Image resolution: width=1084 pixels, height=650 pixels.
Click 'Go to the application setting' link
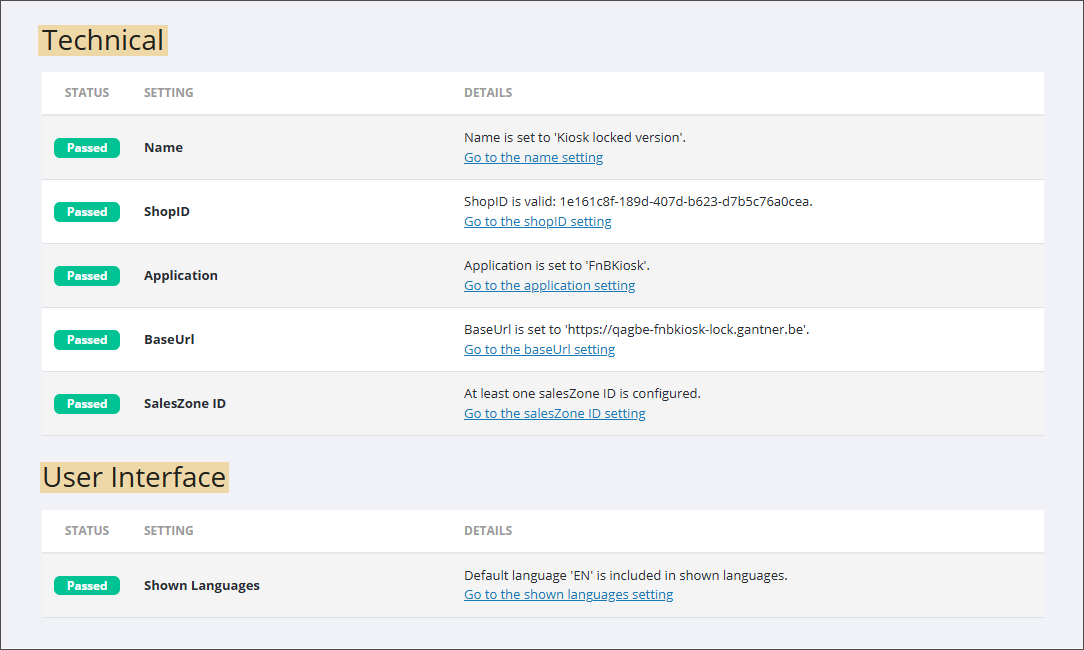pyautogui.click(x=549, y=286)
